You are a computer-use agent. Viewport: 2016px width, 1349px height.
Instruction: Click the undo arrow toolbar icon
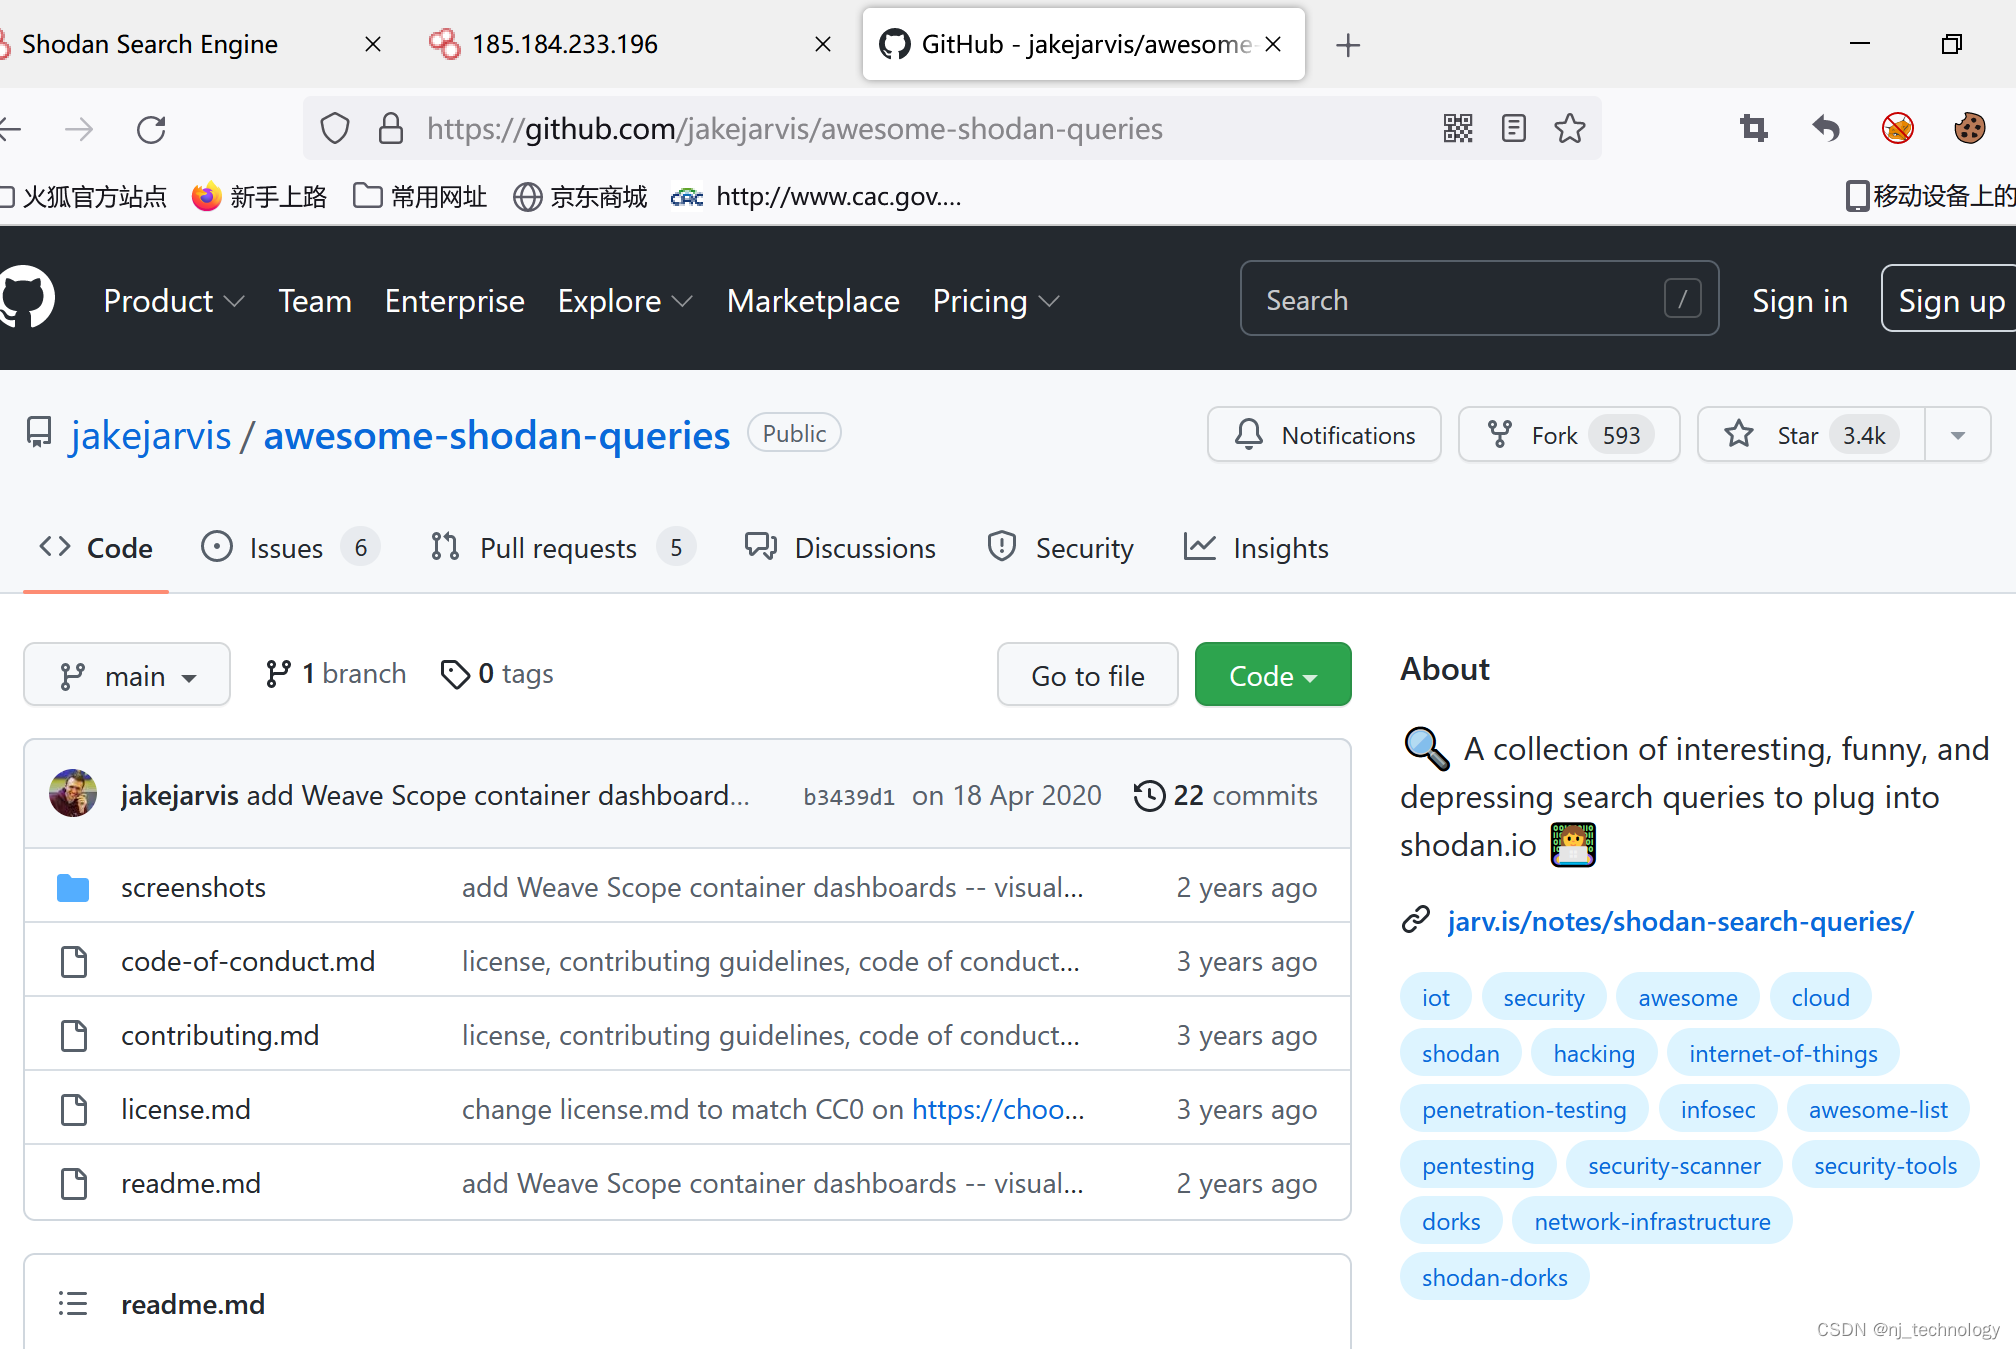tap(1825, 128)
